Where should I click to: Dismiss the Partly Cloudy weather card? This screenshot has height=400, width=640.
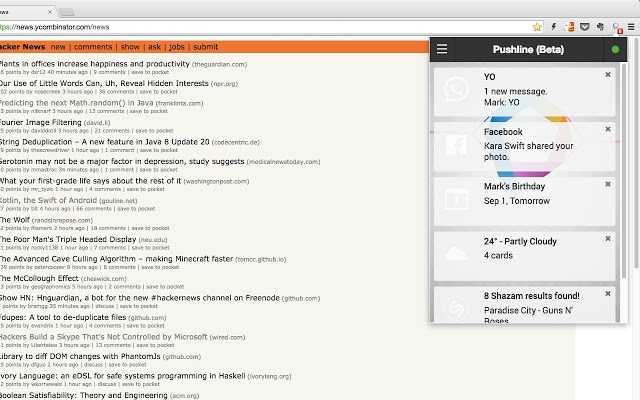(x=608, y=238)
